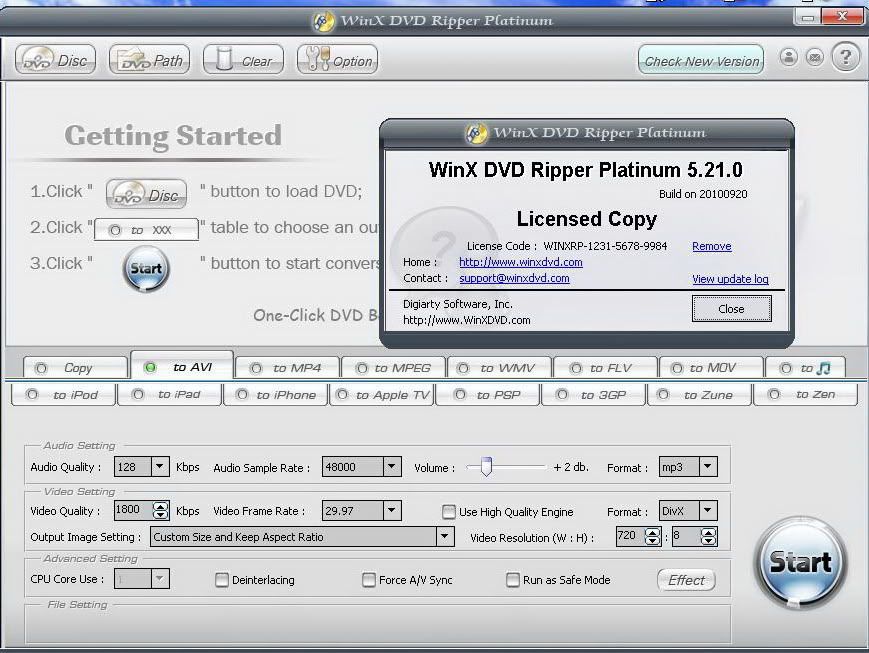The width and height of the screenshot is (869, 653).
Task: Switch to the to MPEG tab
Action: click(393, 368)
